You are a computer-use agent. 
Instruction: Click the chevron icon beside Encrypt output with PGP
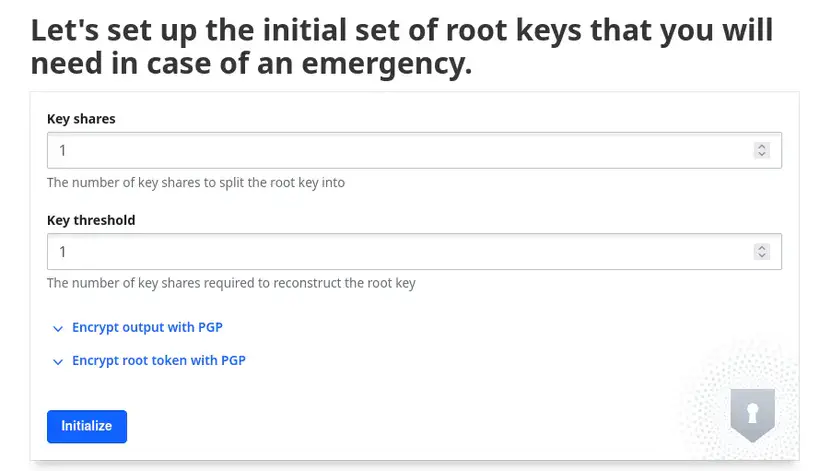point(58,328)
